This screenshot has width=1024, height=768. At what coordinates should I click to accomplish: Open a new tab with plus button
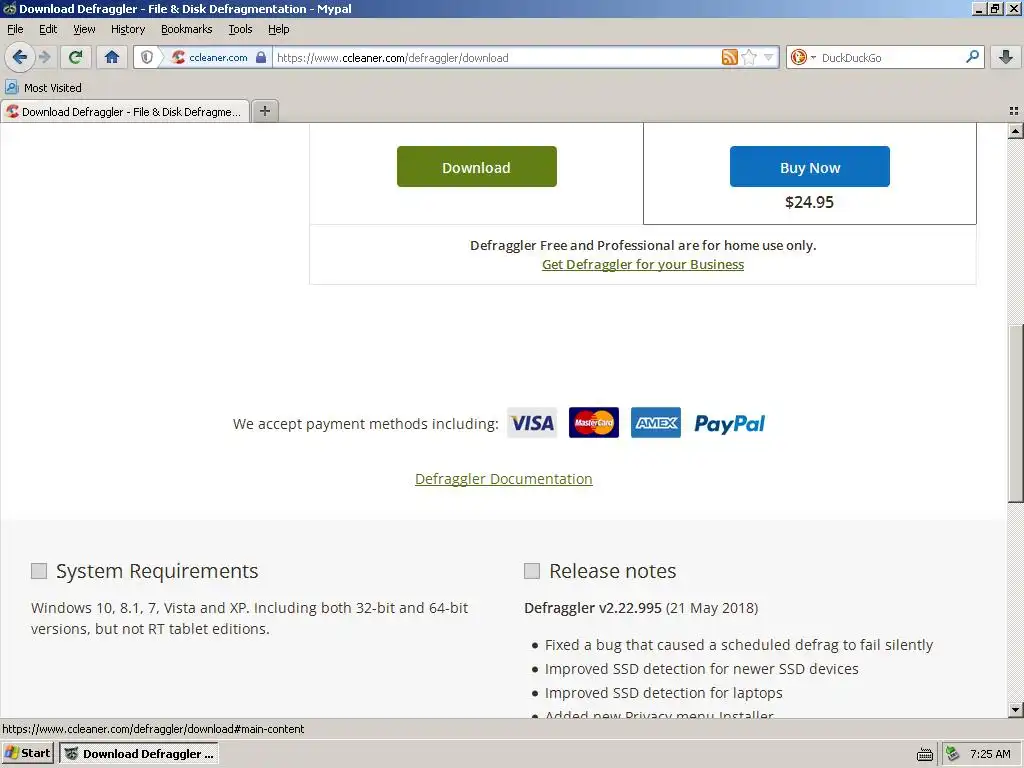(264, 111)
